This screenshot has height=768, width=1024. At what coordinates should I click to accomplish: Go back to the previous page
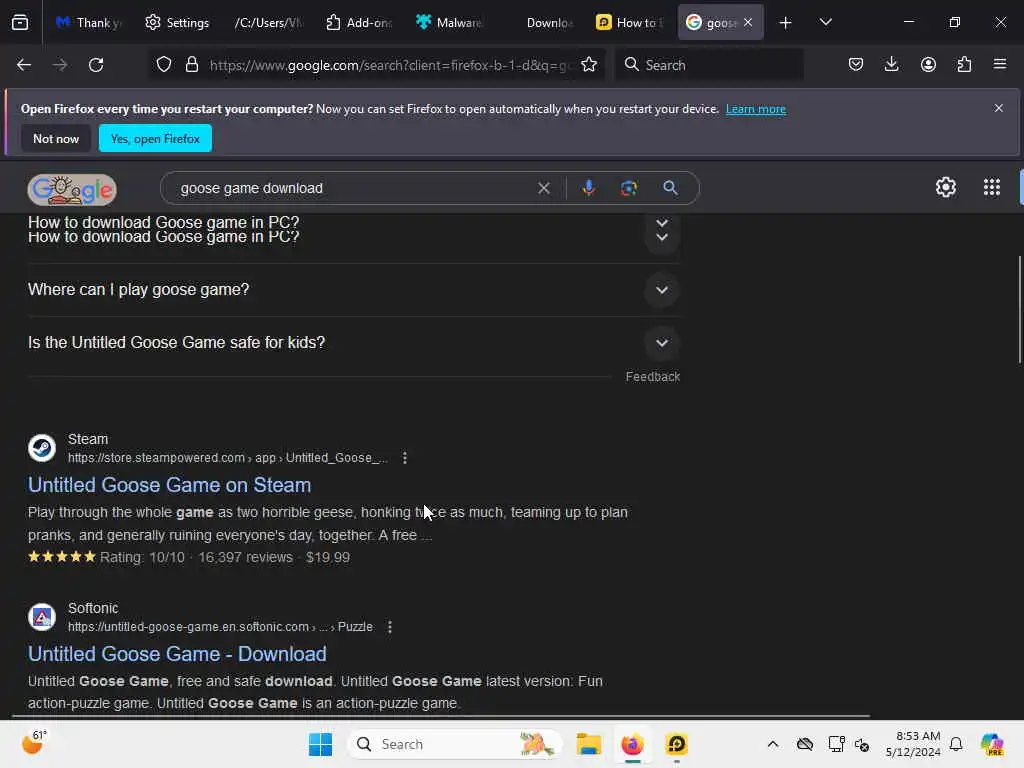24,65
